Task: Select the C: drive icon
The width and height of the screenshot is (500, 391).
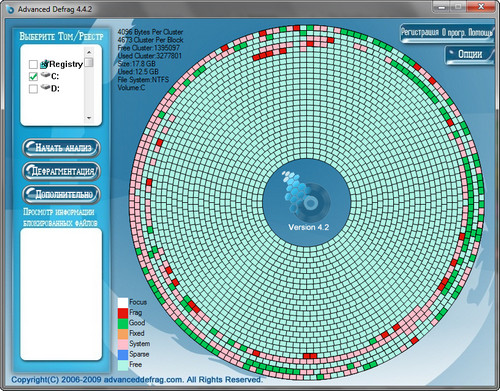Action: pos(46,75)
